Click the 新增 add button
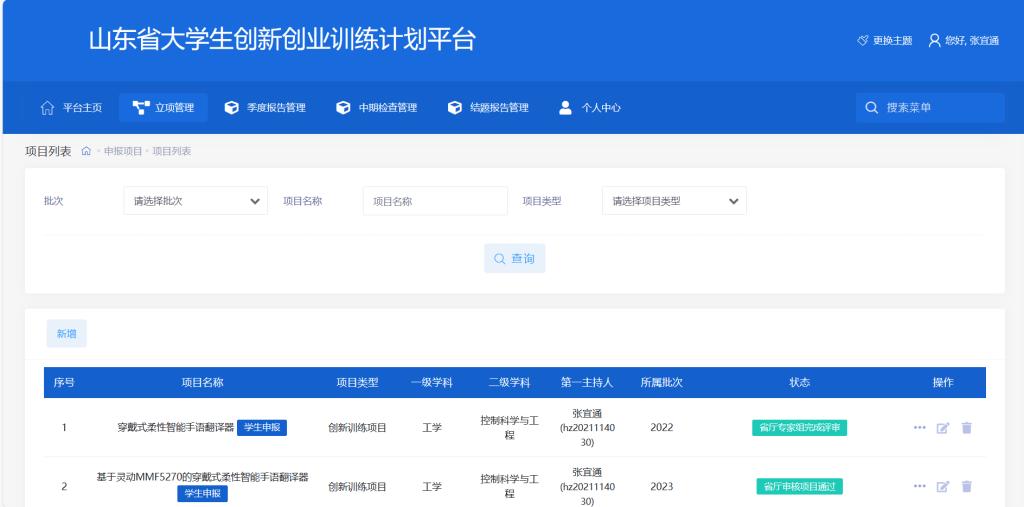1024x507 pixels. 66,334
